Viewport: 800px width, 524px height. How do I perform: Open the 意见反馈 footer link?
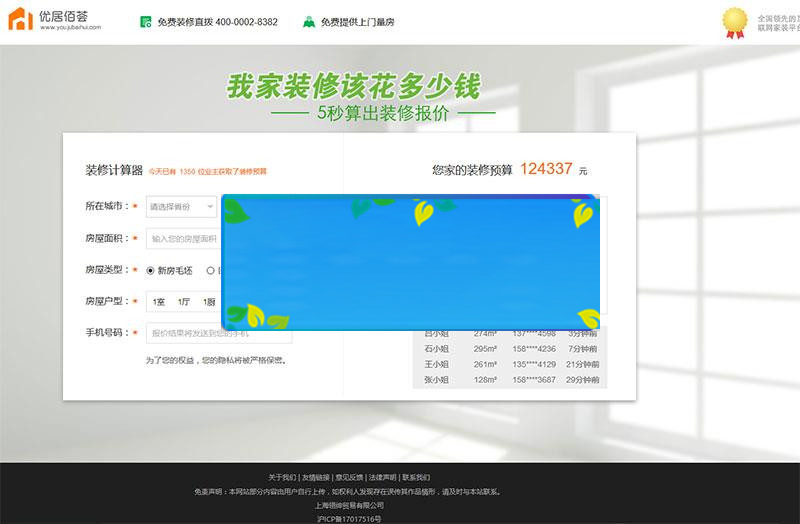[348, 477]
